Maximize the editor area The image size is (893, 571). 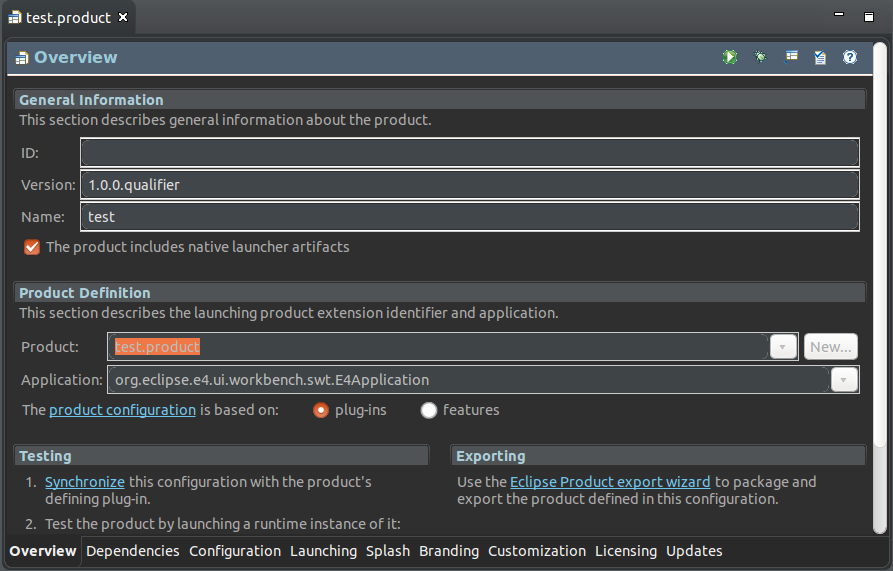pyautogui.click(x=869, y=17)
